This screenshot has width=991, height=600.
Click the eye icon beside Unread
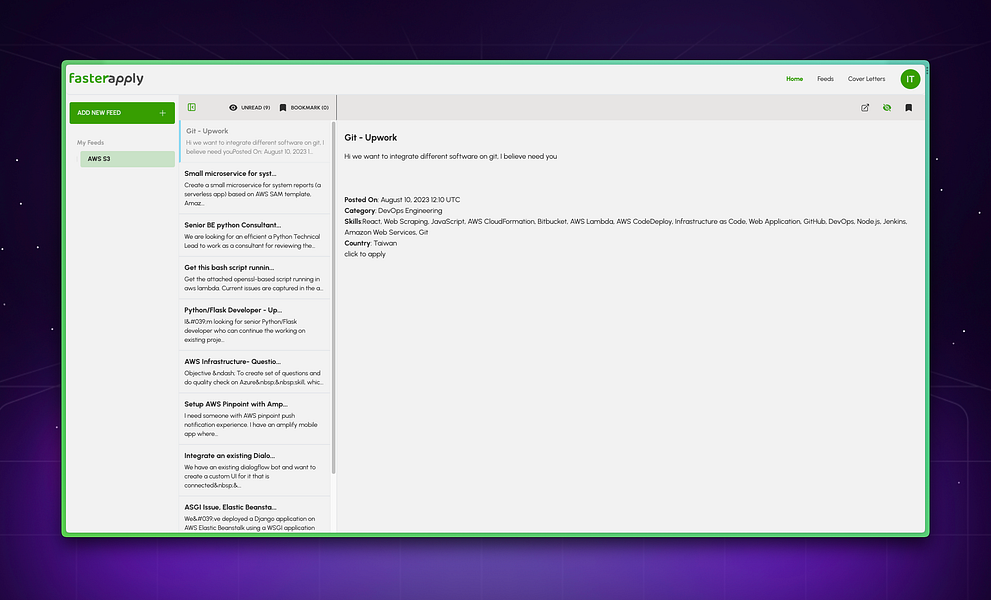click(x=233, y=107)
